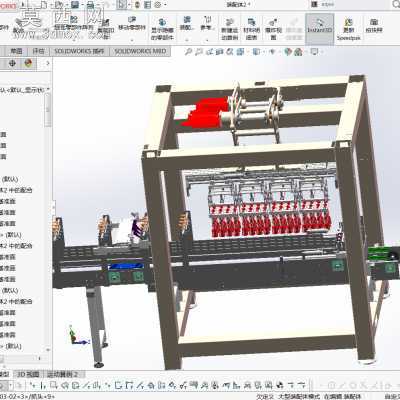Open SOLIDWORKS 插件 ribbon tab
Screen dimensions: 400x400
click(79, 51)
